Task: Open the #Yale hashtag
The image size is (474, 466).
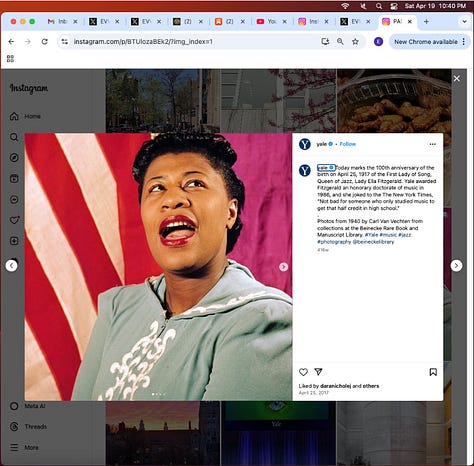Action: tap(371, 235)
